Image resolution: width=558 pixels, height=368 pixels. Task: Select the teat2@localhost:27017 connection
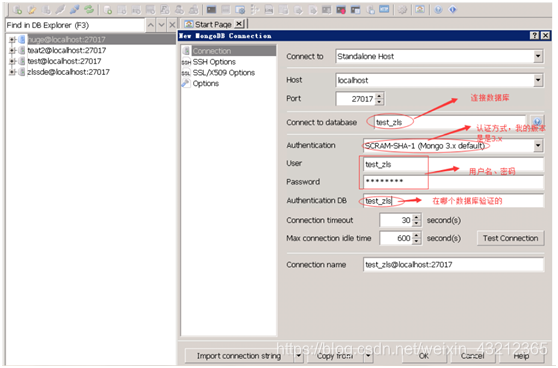pos(67,50)
